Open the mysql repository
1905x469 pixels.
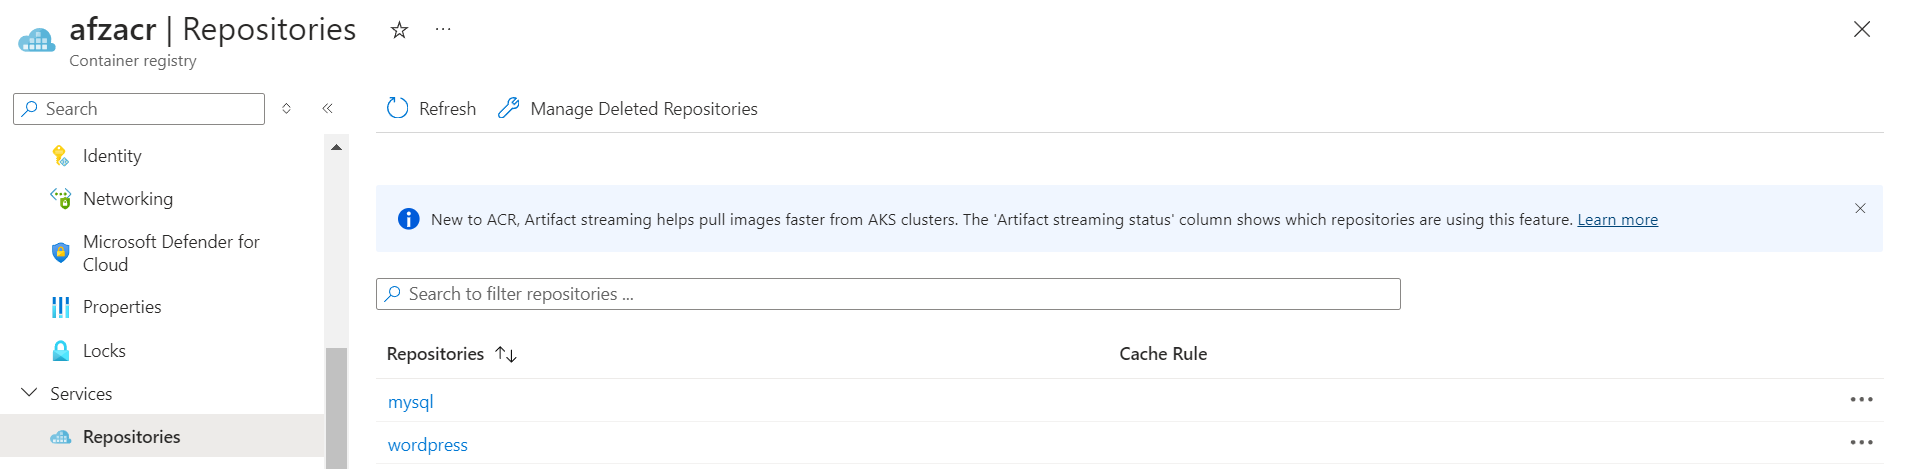(410, 402)
